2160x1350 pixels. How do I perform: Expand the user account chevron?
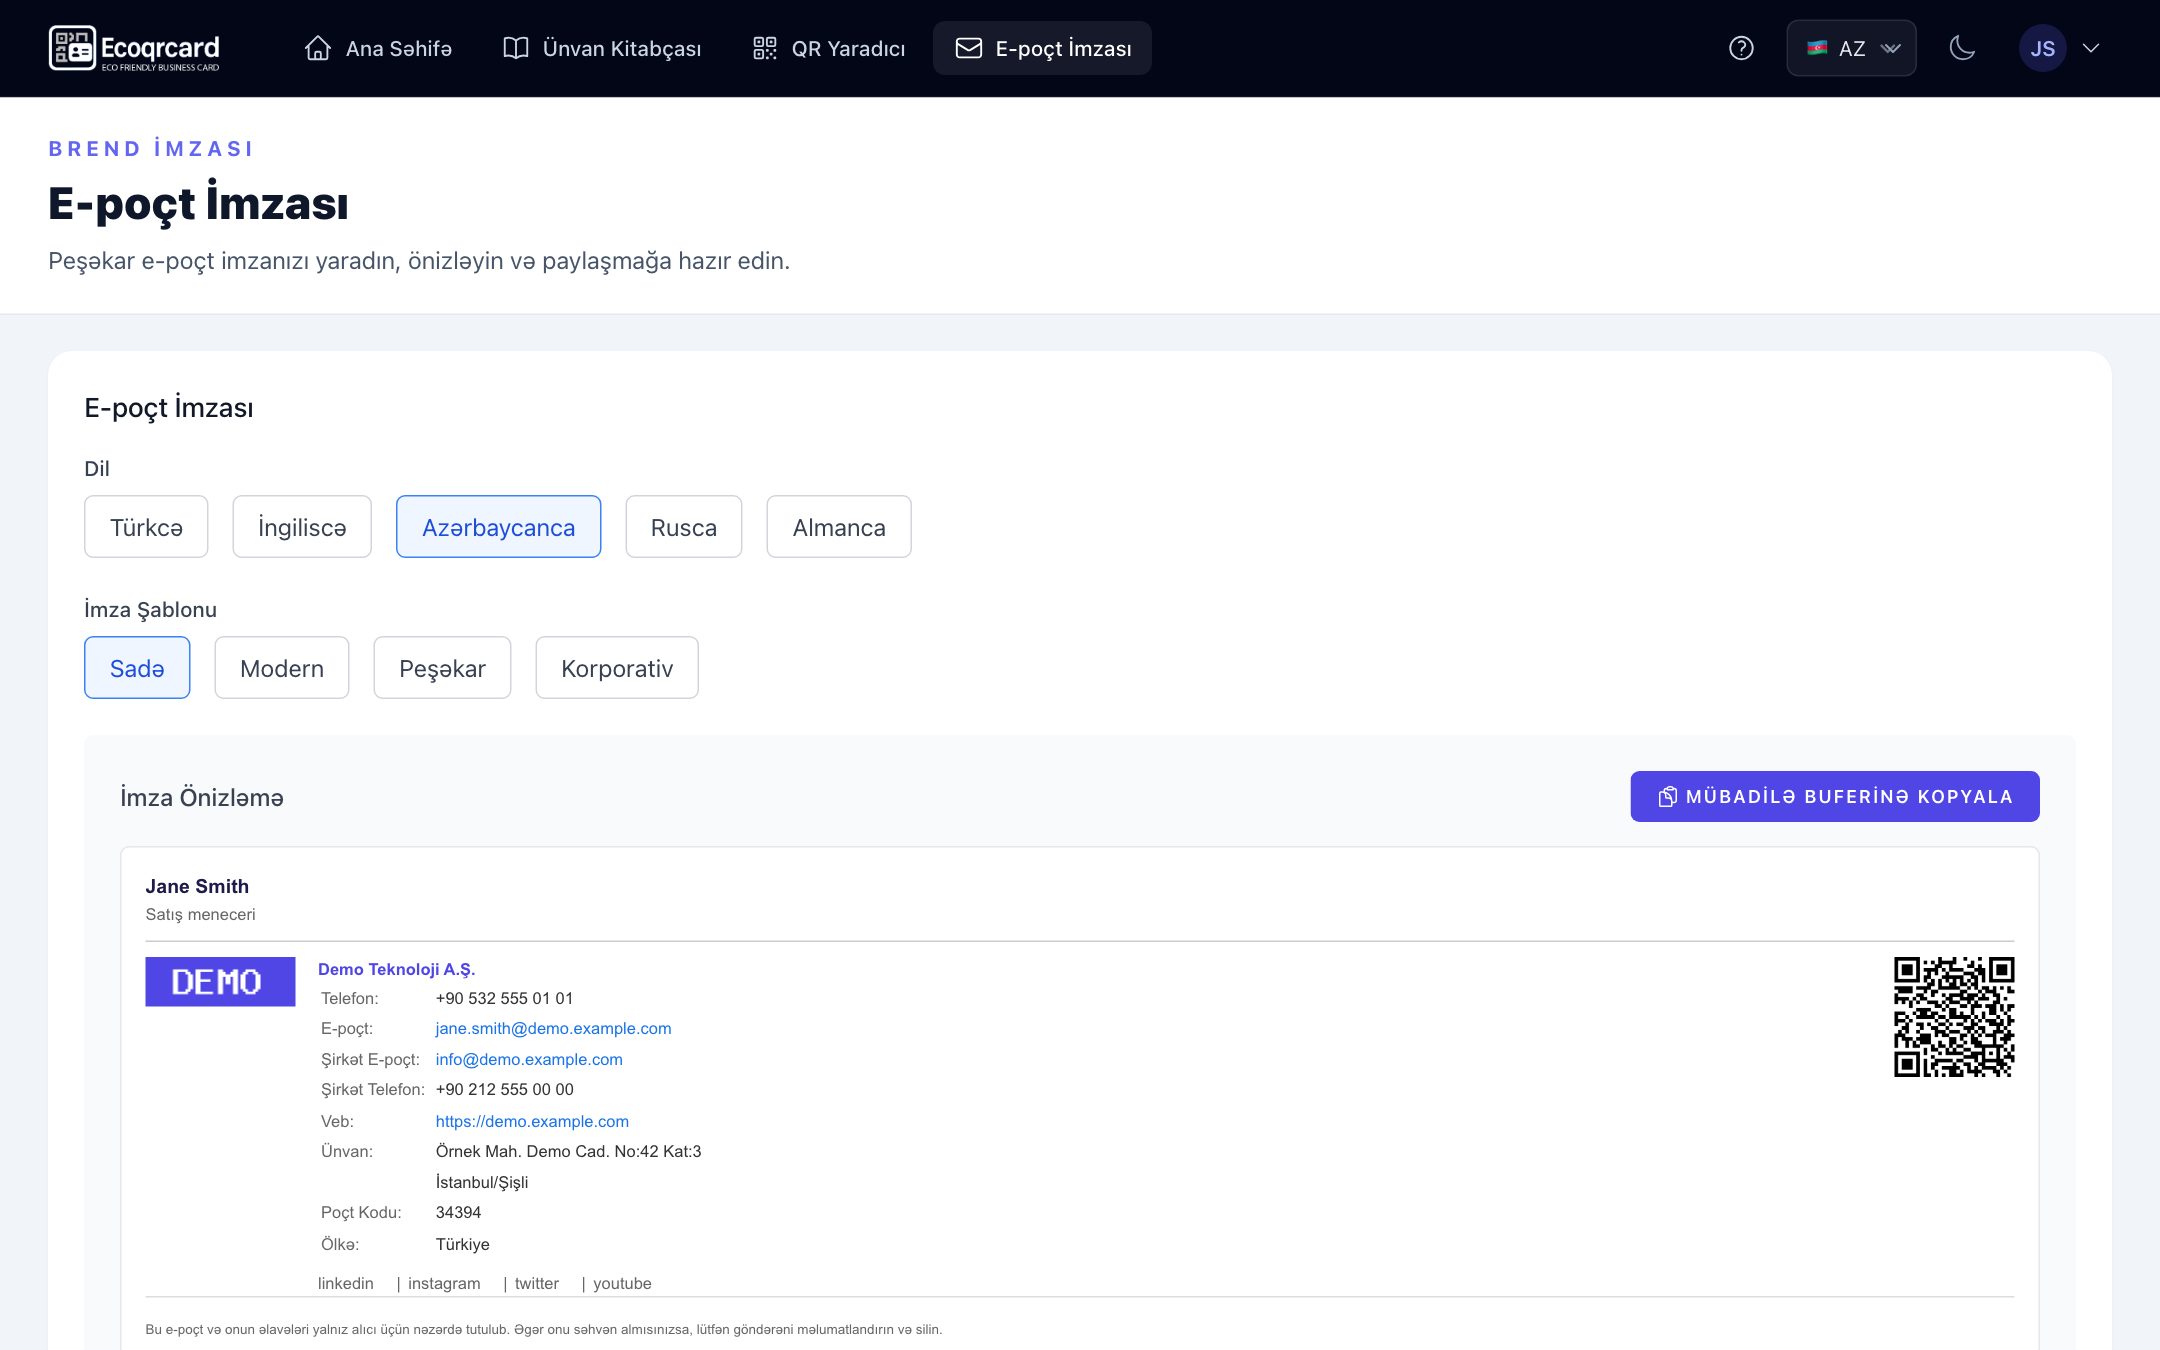[x=2090, y=48]
